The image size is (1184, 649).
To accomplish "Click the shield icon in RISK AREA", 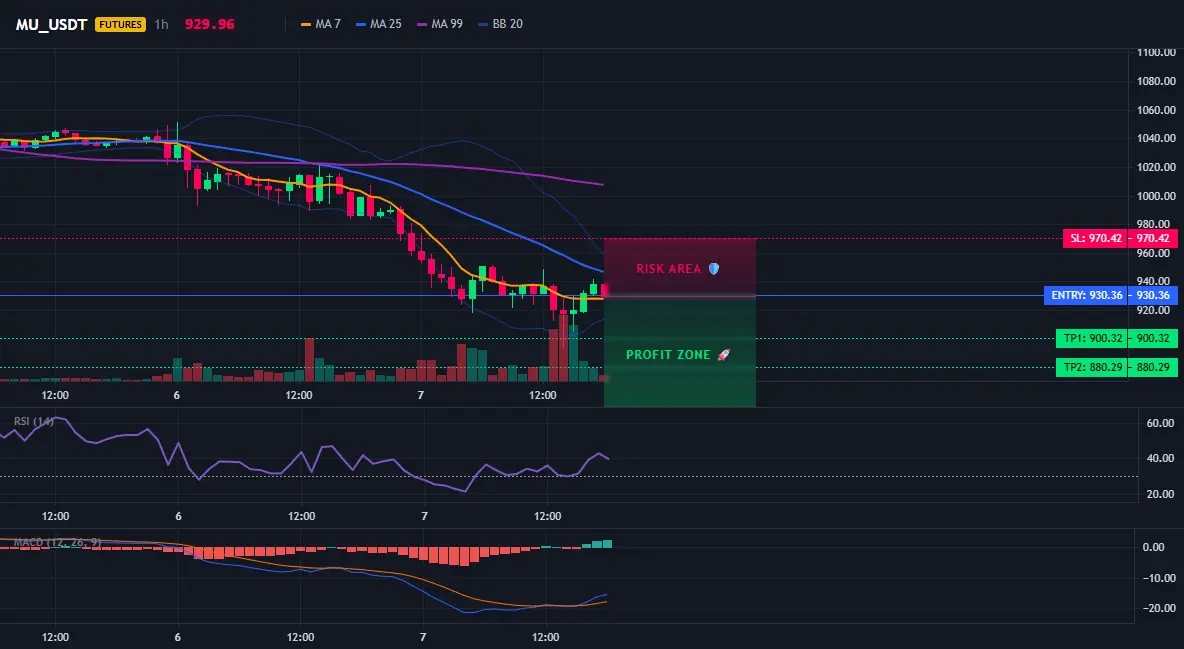I will pos(714,269).
